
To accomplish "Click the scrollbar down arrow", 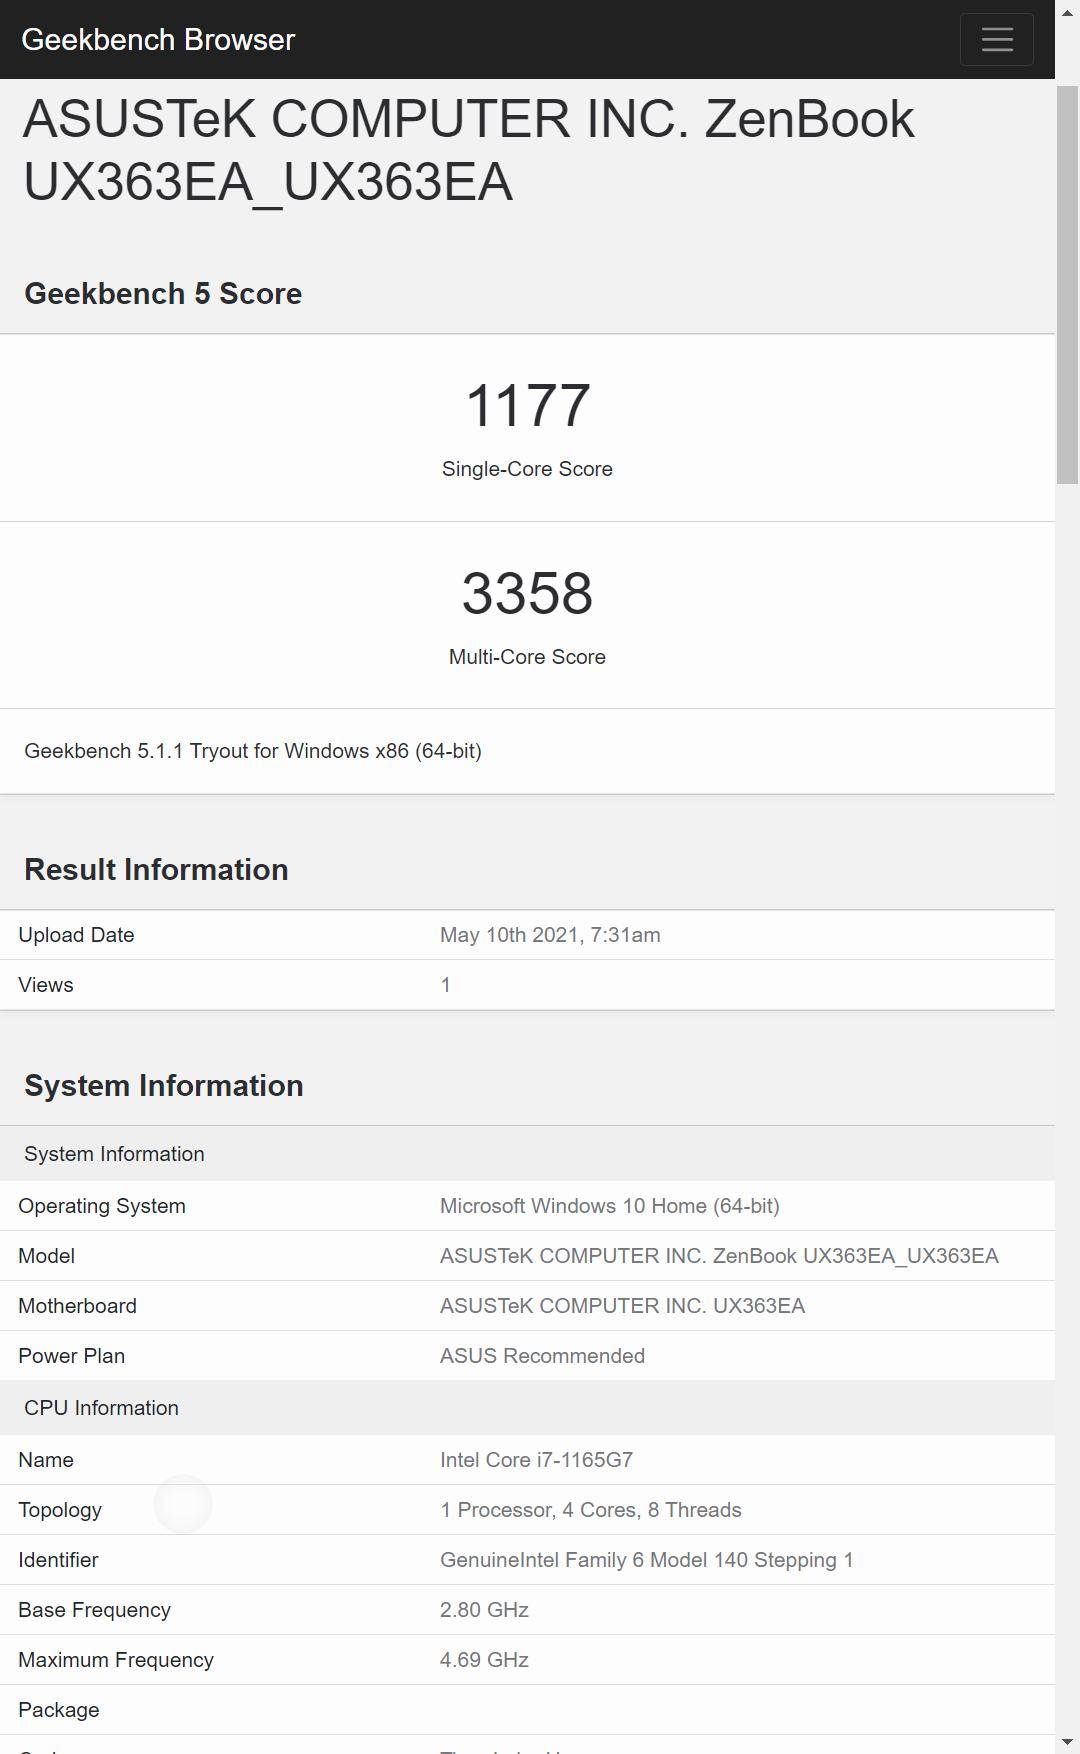I will (x=1067, y=1743).
